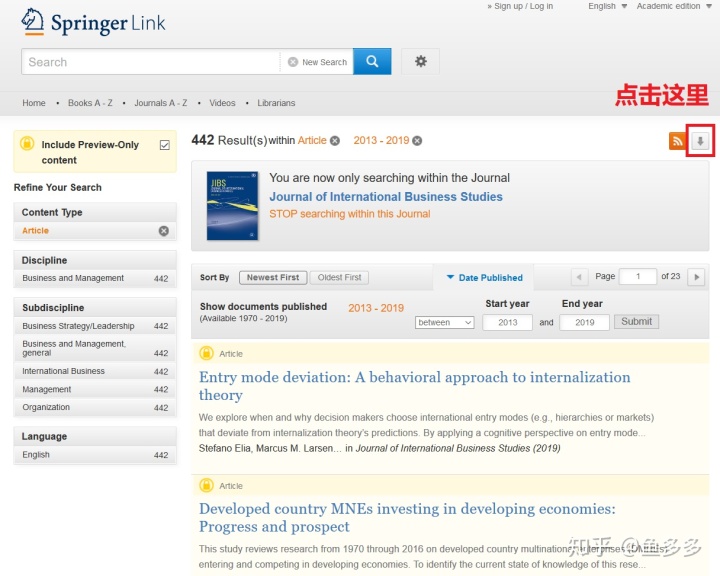This screenshot has height=576, width=720.
Task: Open the 'between' date range dropdown
Action: [444, 322]
